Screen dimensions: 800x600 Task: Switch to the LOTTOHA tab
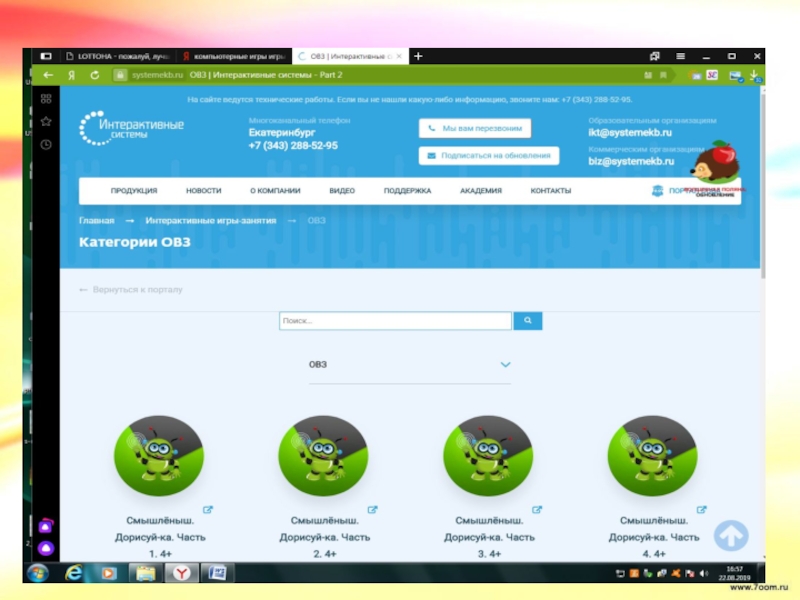click(117, 56)
